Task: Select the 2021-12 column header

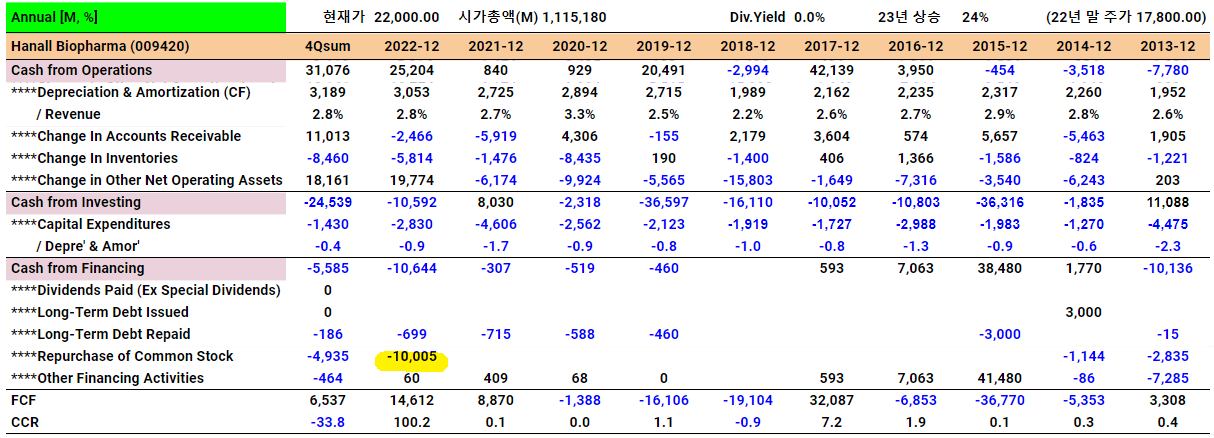Action: 495,47
